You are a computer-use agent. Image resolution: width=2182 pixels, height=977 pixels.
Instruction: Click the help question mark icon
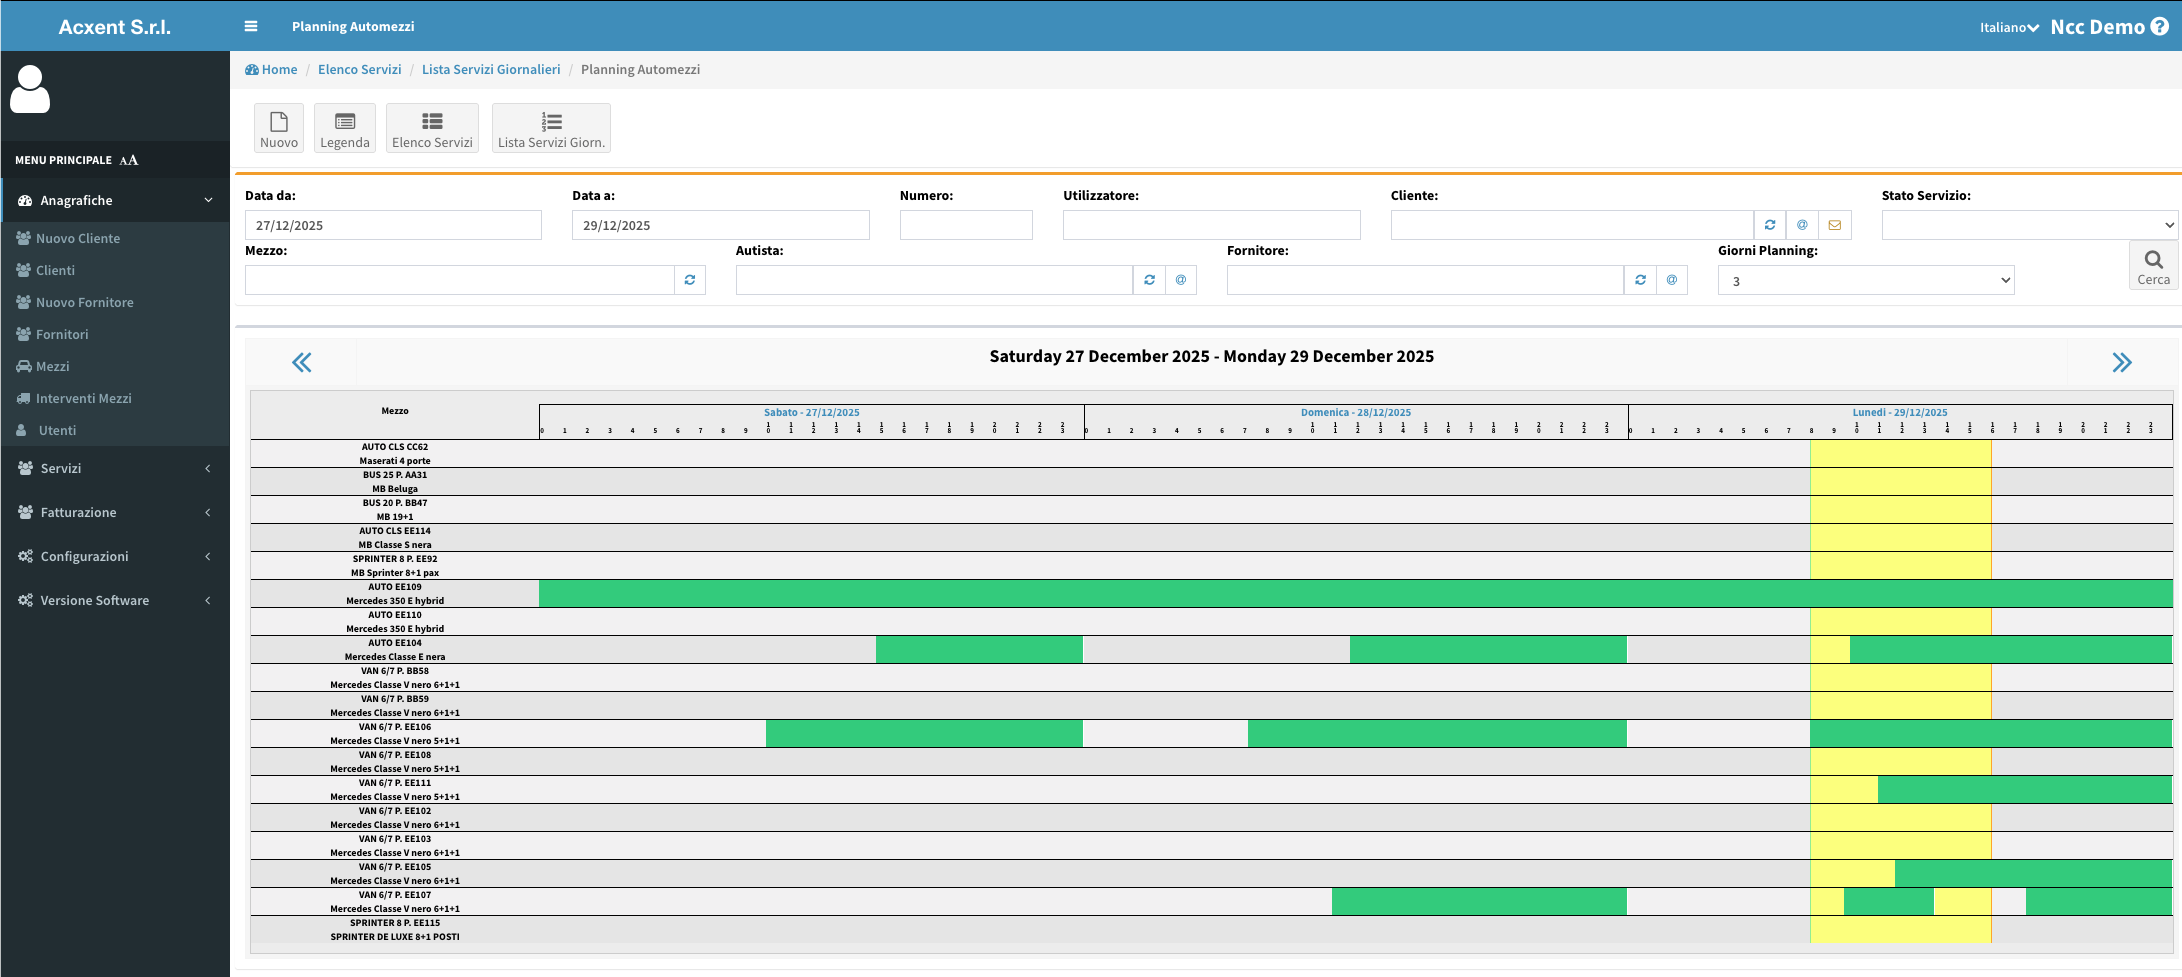pos(2160,27)
